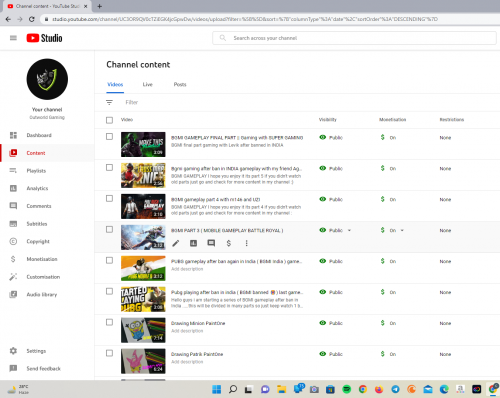Open PUBG gameplay after ban again title
This screenshot has width=500, height=398.
[x=237, y=262]
